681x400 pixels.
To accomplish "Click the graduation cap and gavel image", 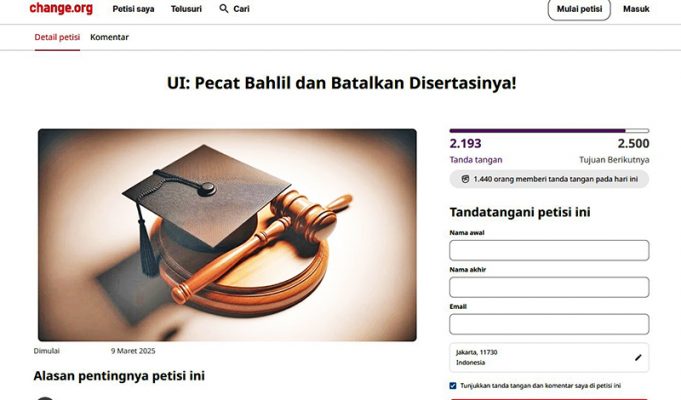I will click(227, 235).
